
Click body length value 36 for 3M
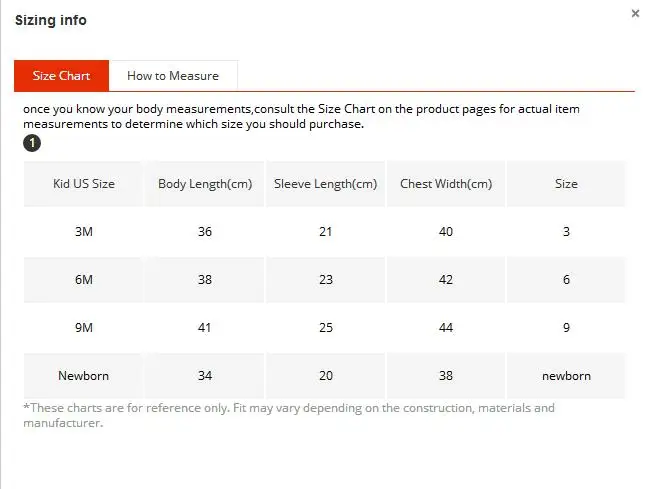(205, 232)
